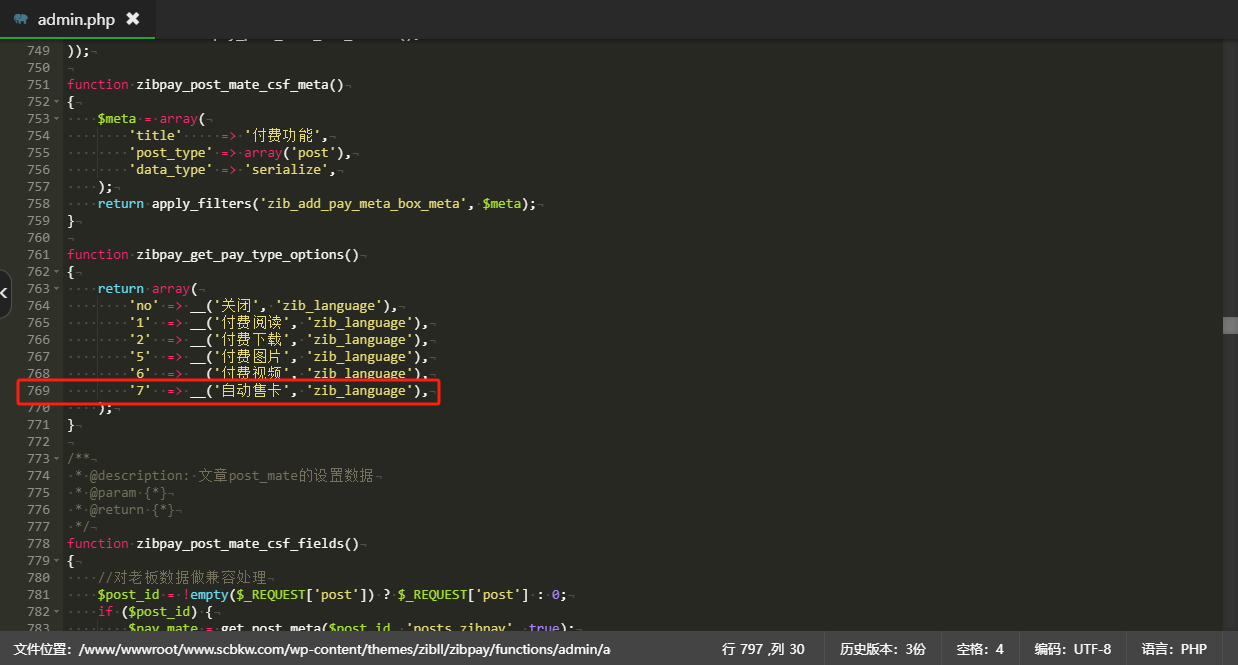This screenshot has height=665, width=1238.
Task: Click the 行 797, 列 30 cursor position indicator
Action: pyautogui.click(x=763, y=649)
